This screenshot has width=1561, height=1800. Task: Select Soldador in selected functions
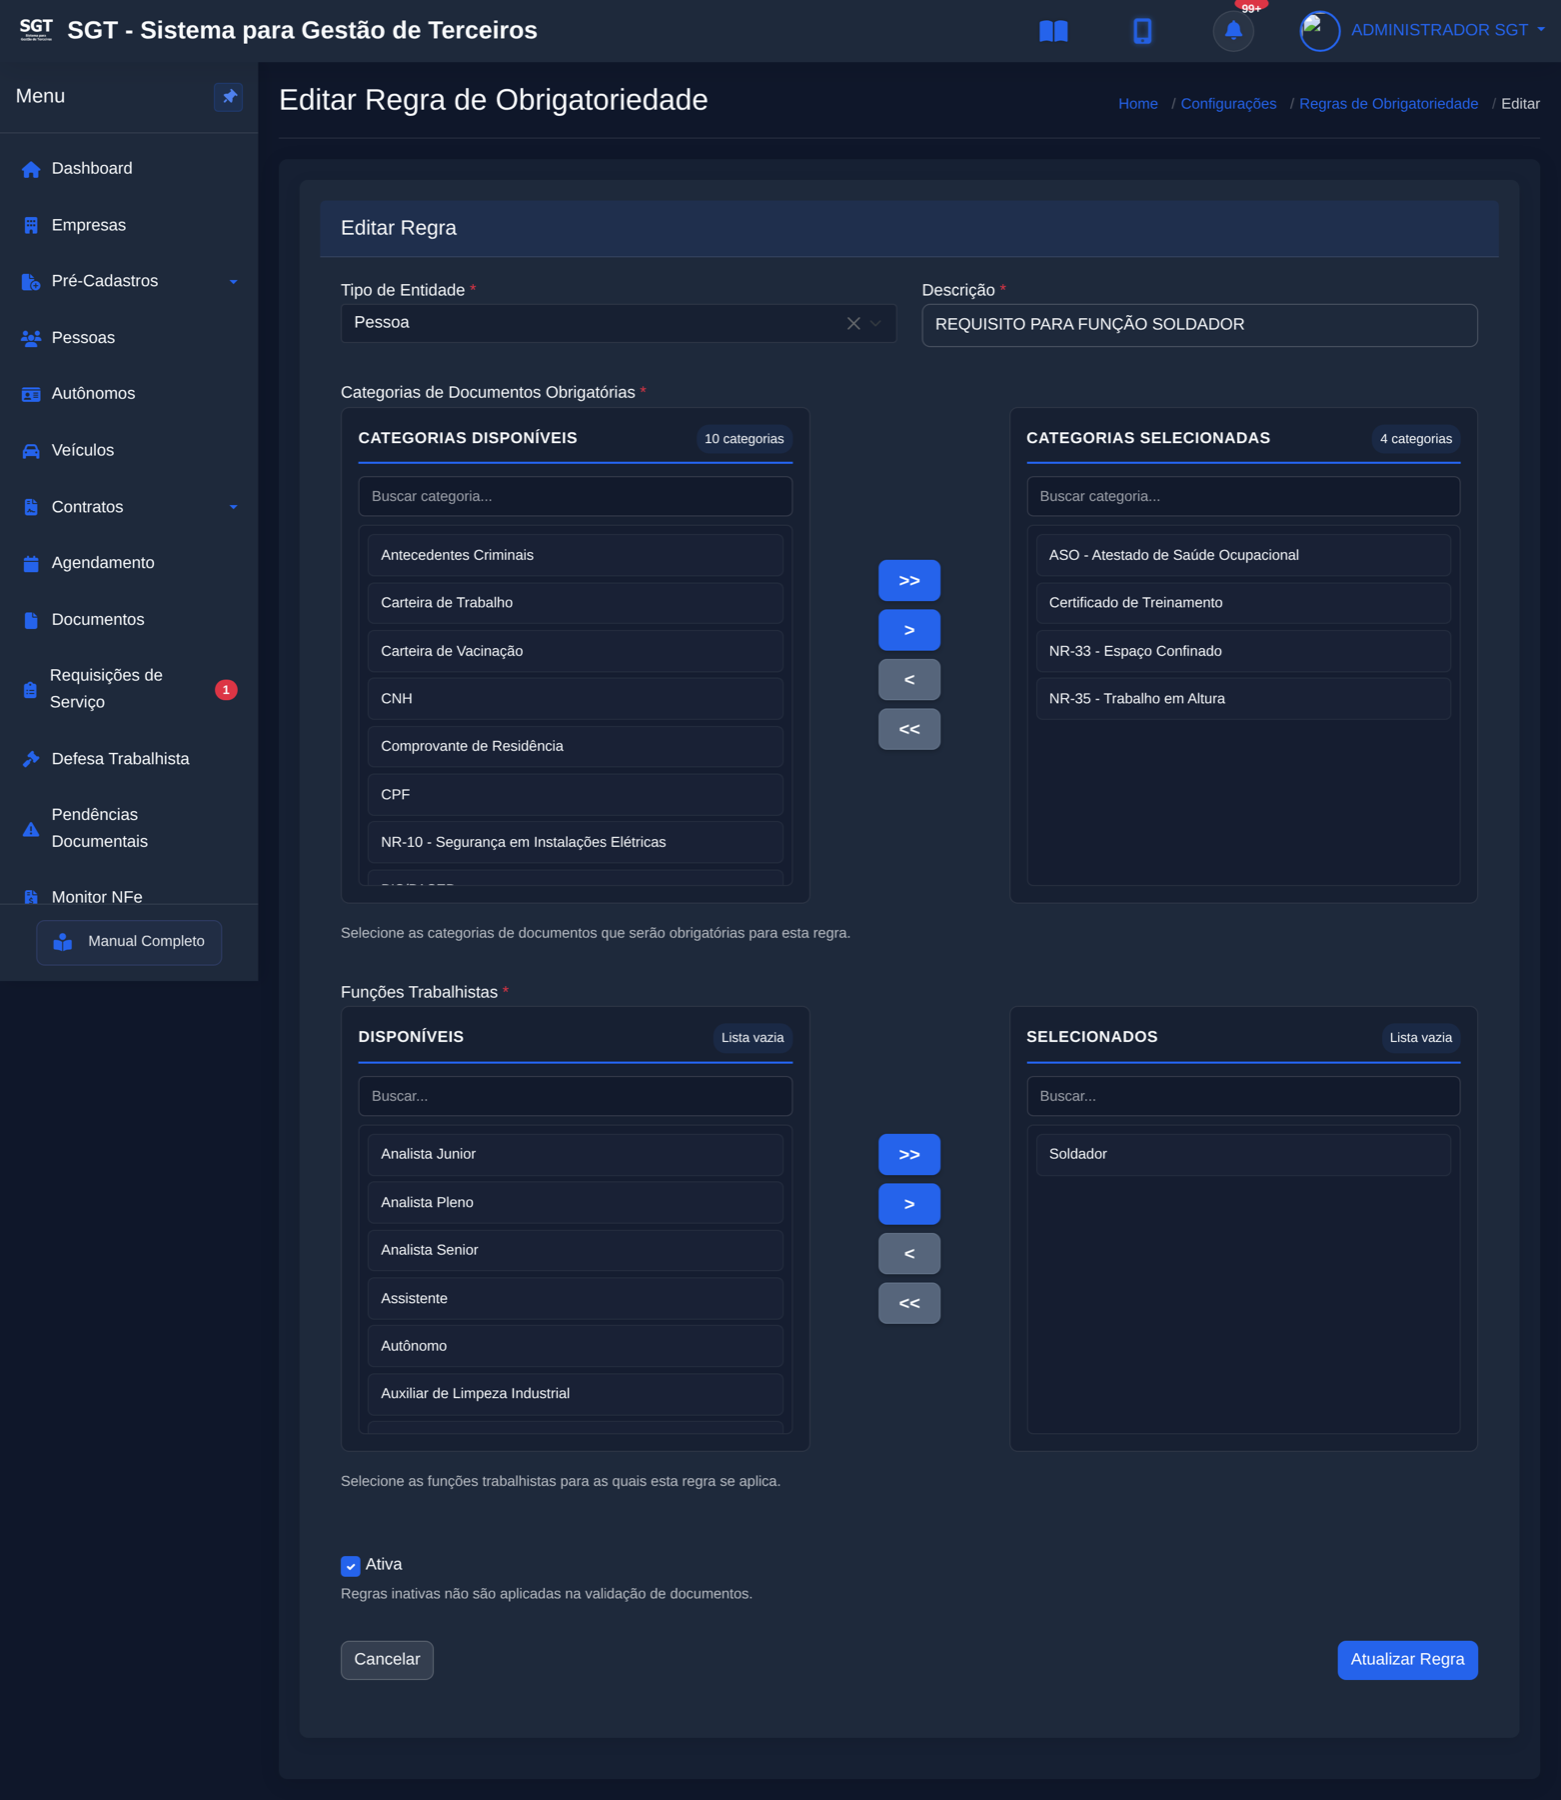[1243, 1154]
